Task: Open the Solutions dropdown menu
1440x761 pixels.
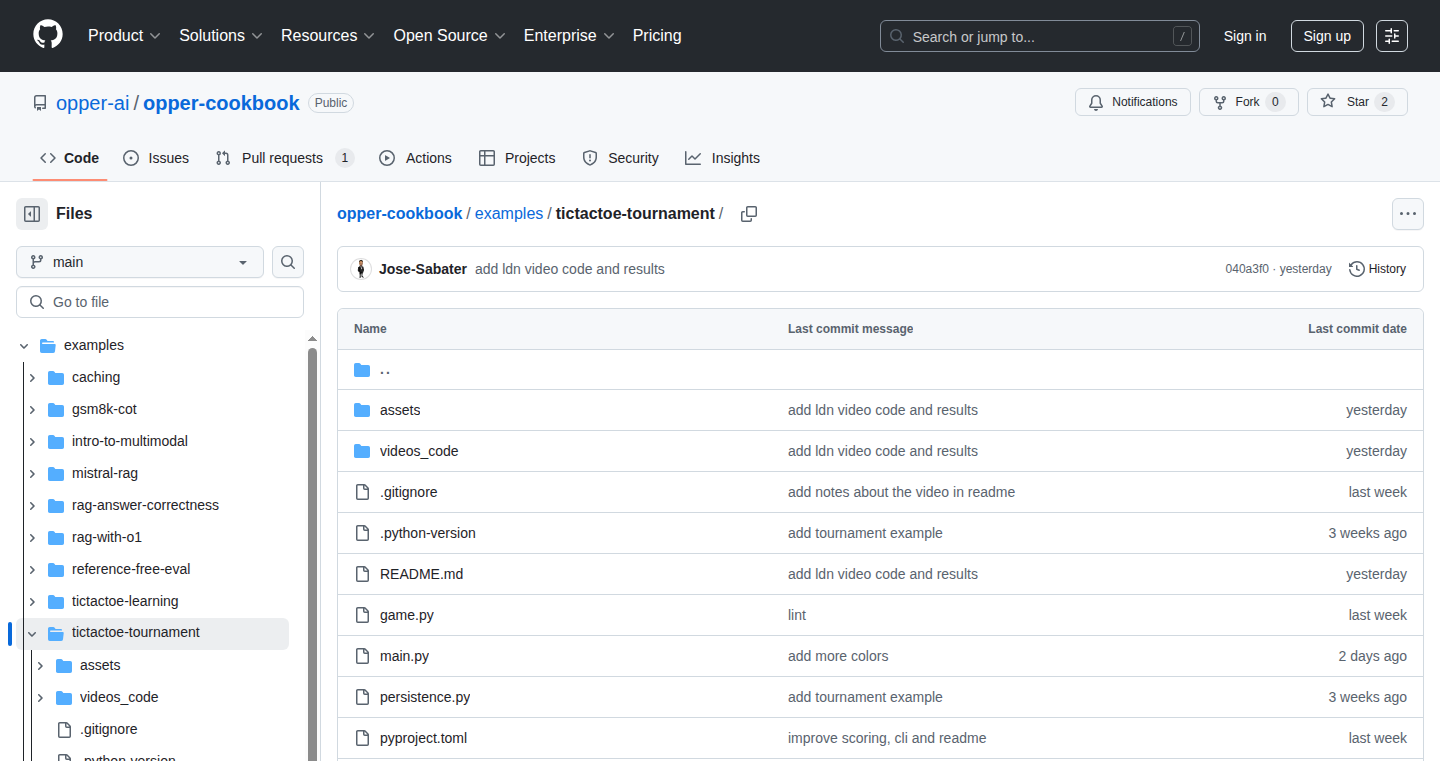Action: pos(221,36)
